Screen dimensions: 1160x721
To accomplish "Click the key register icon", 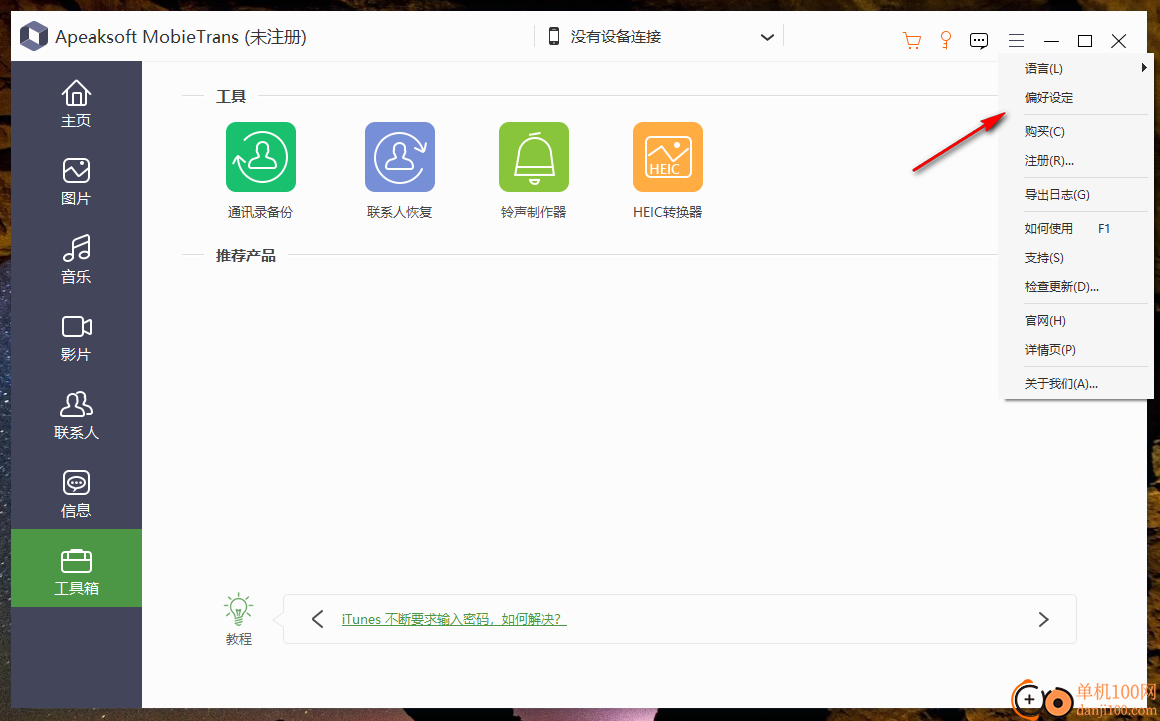I will 945,40.
